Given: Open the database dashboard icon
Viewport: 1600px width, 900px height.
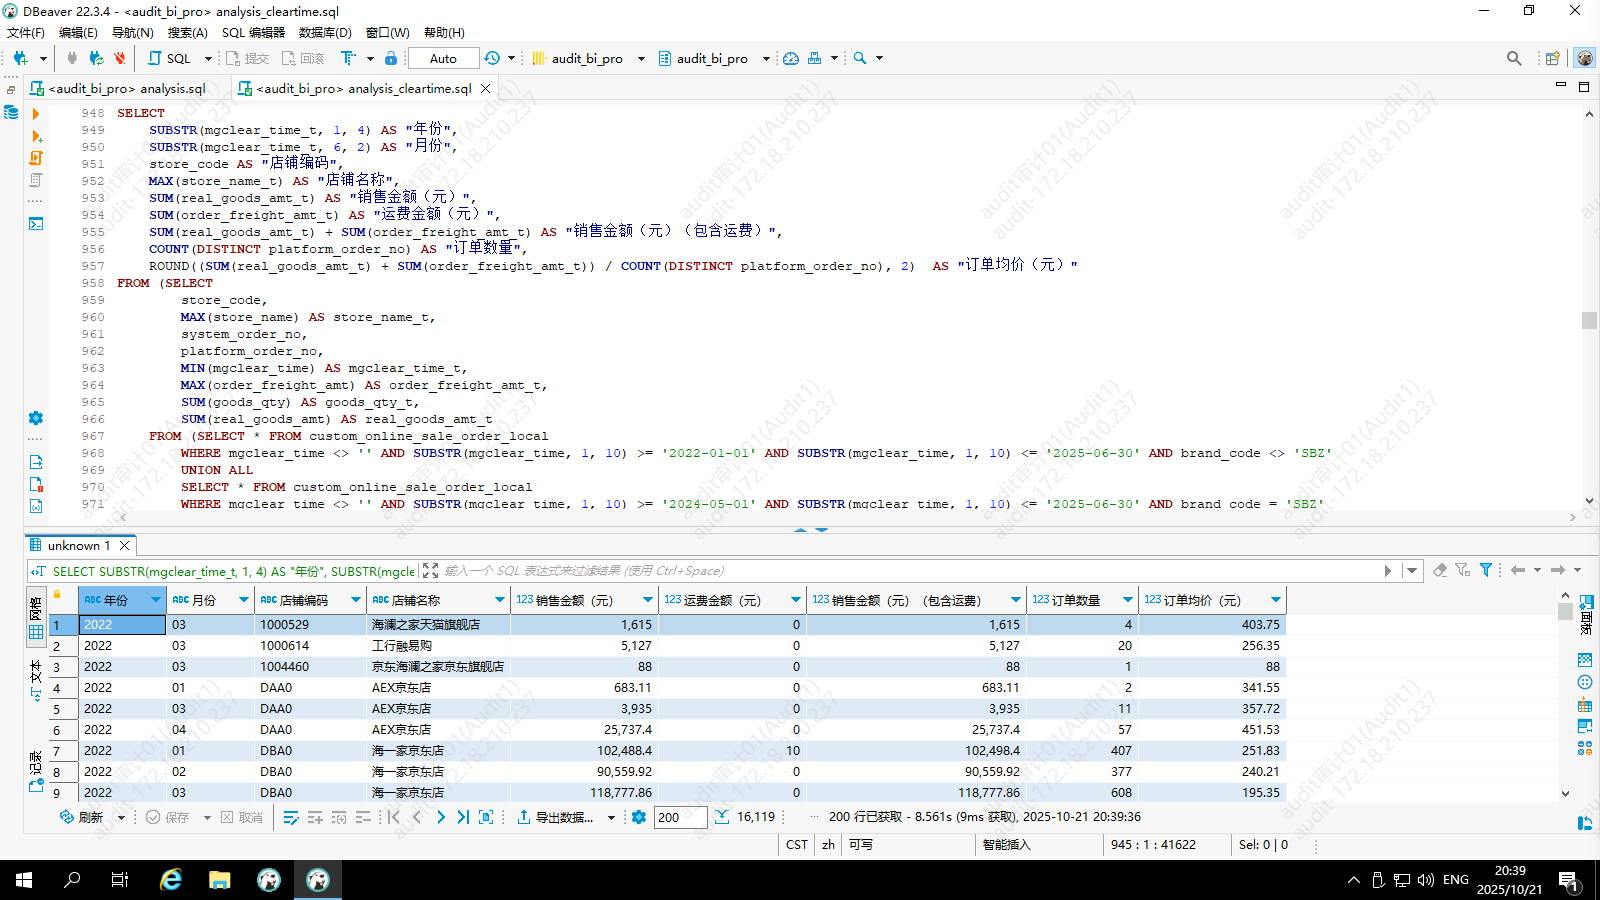Looking at the screenshot, I should (x=791, y=58).
